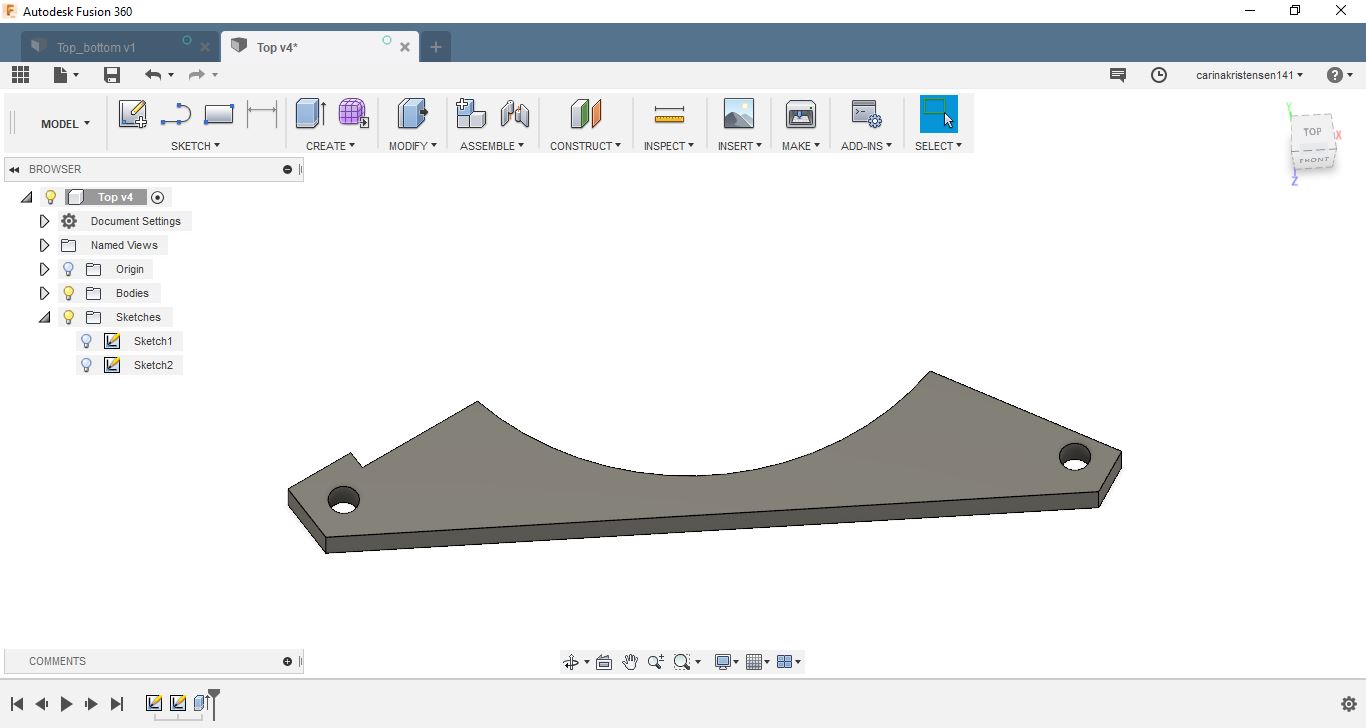Screen dimensions: 1366x728
Task: Show Sketch2 using its lightbulb
Action: [86, 365]
